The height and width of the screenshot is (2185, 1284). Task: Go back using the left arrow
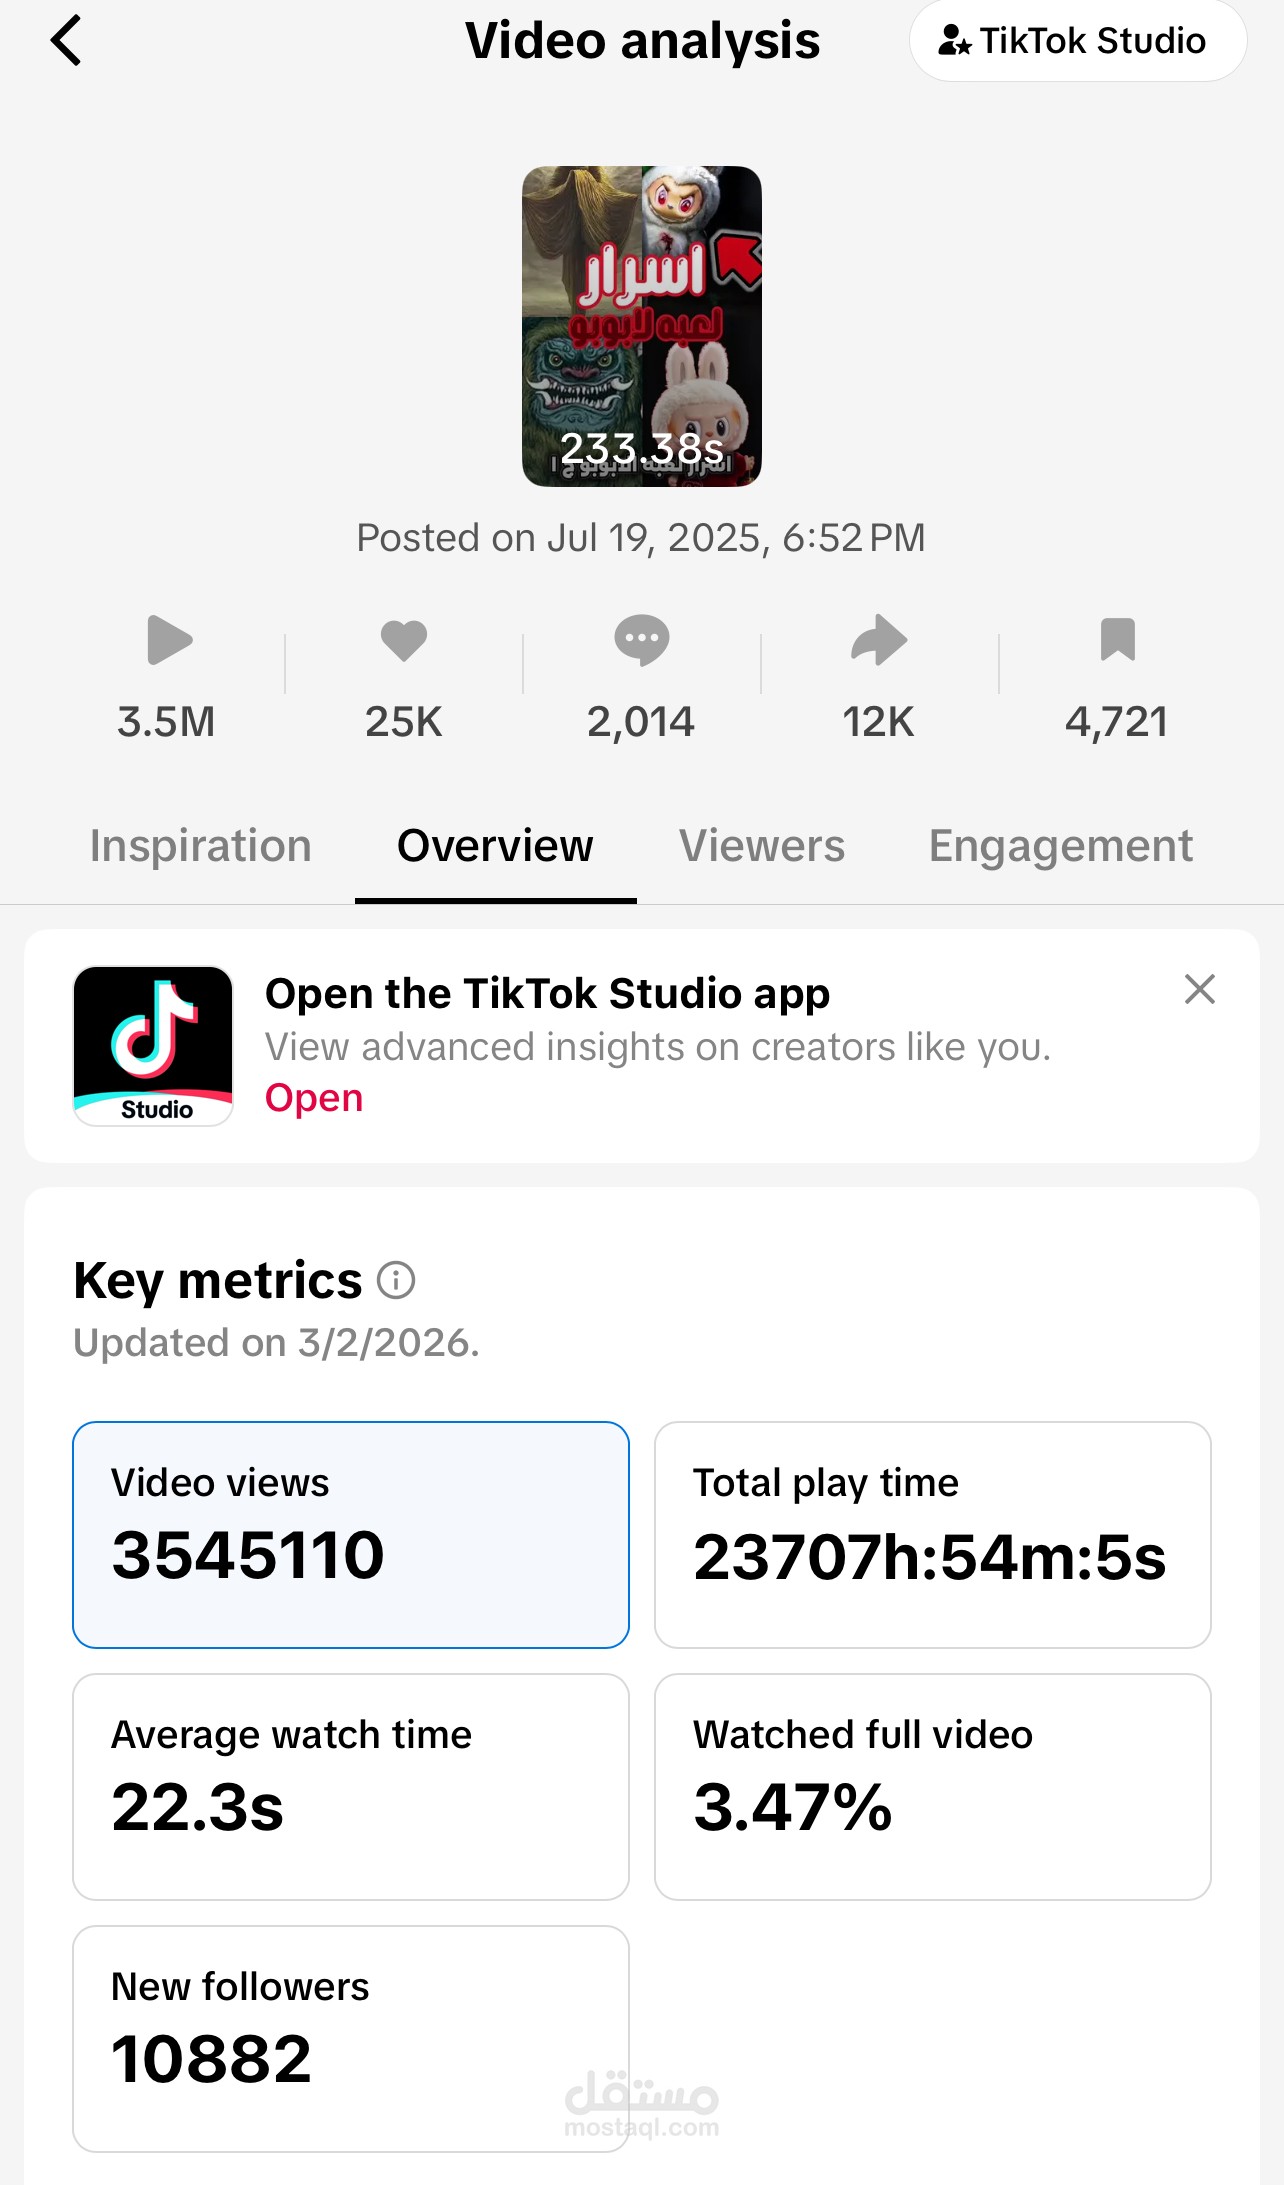[66, 41]
